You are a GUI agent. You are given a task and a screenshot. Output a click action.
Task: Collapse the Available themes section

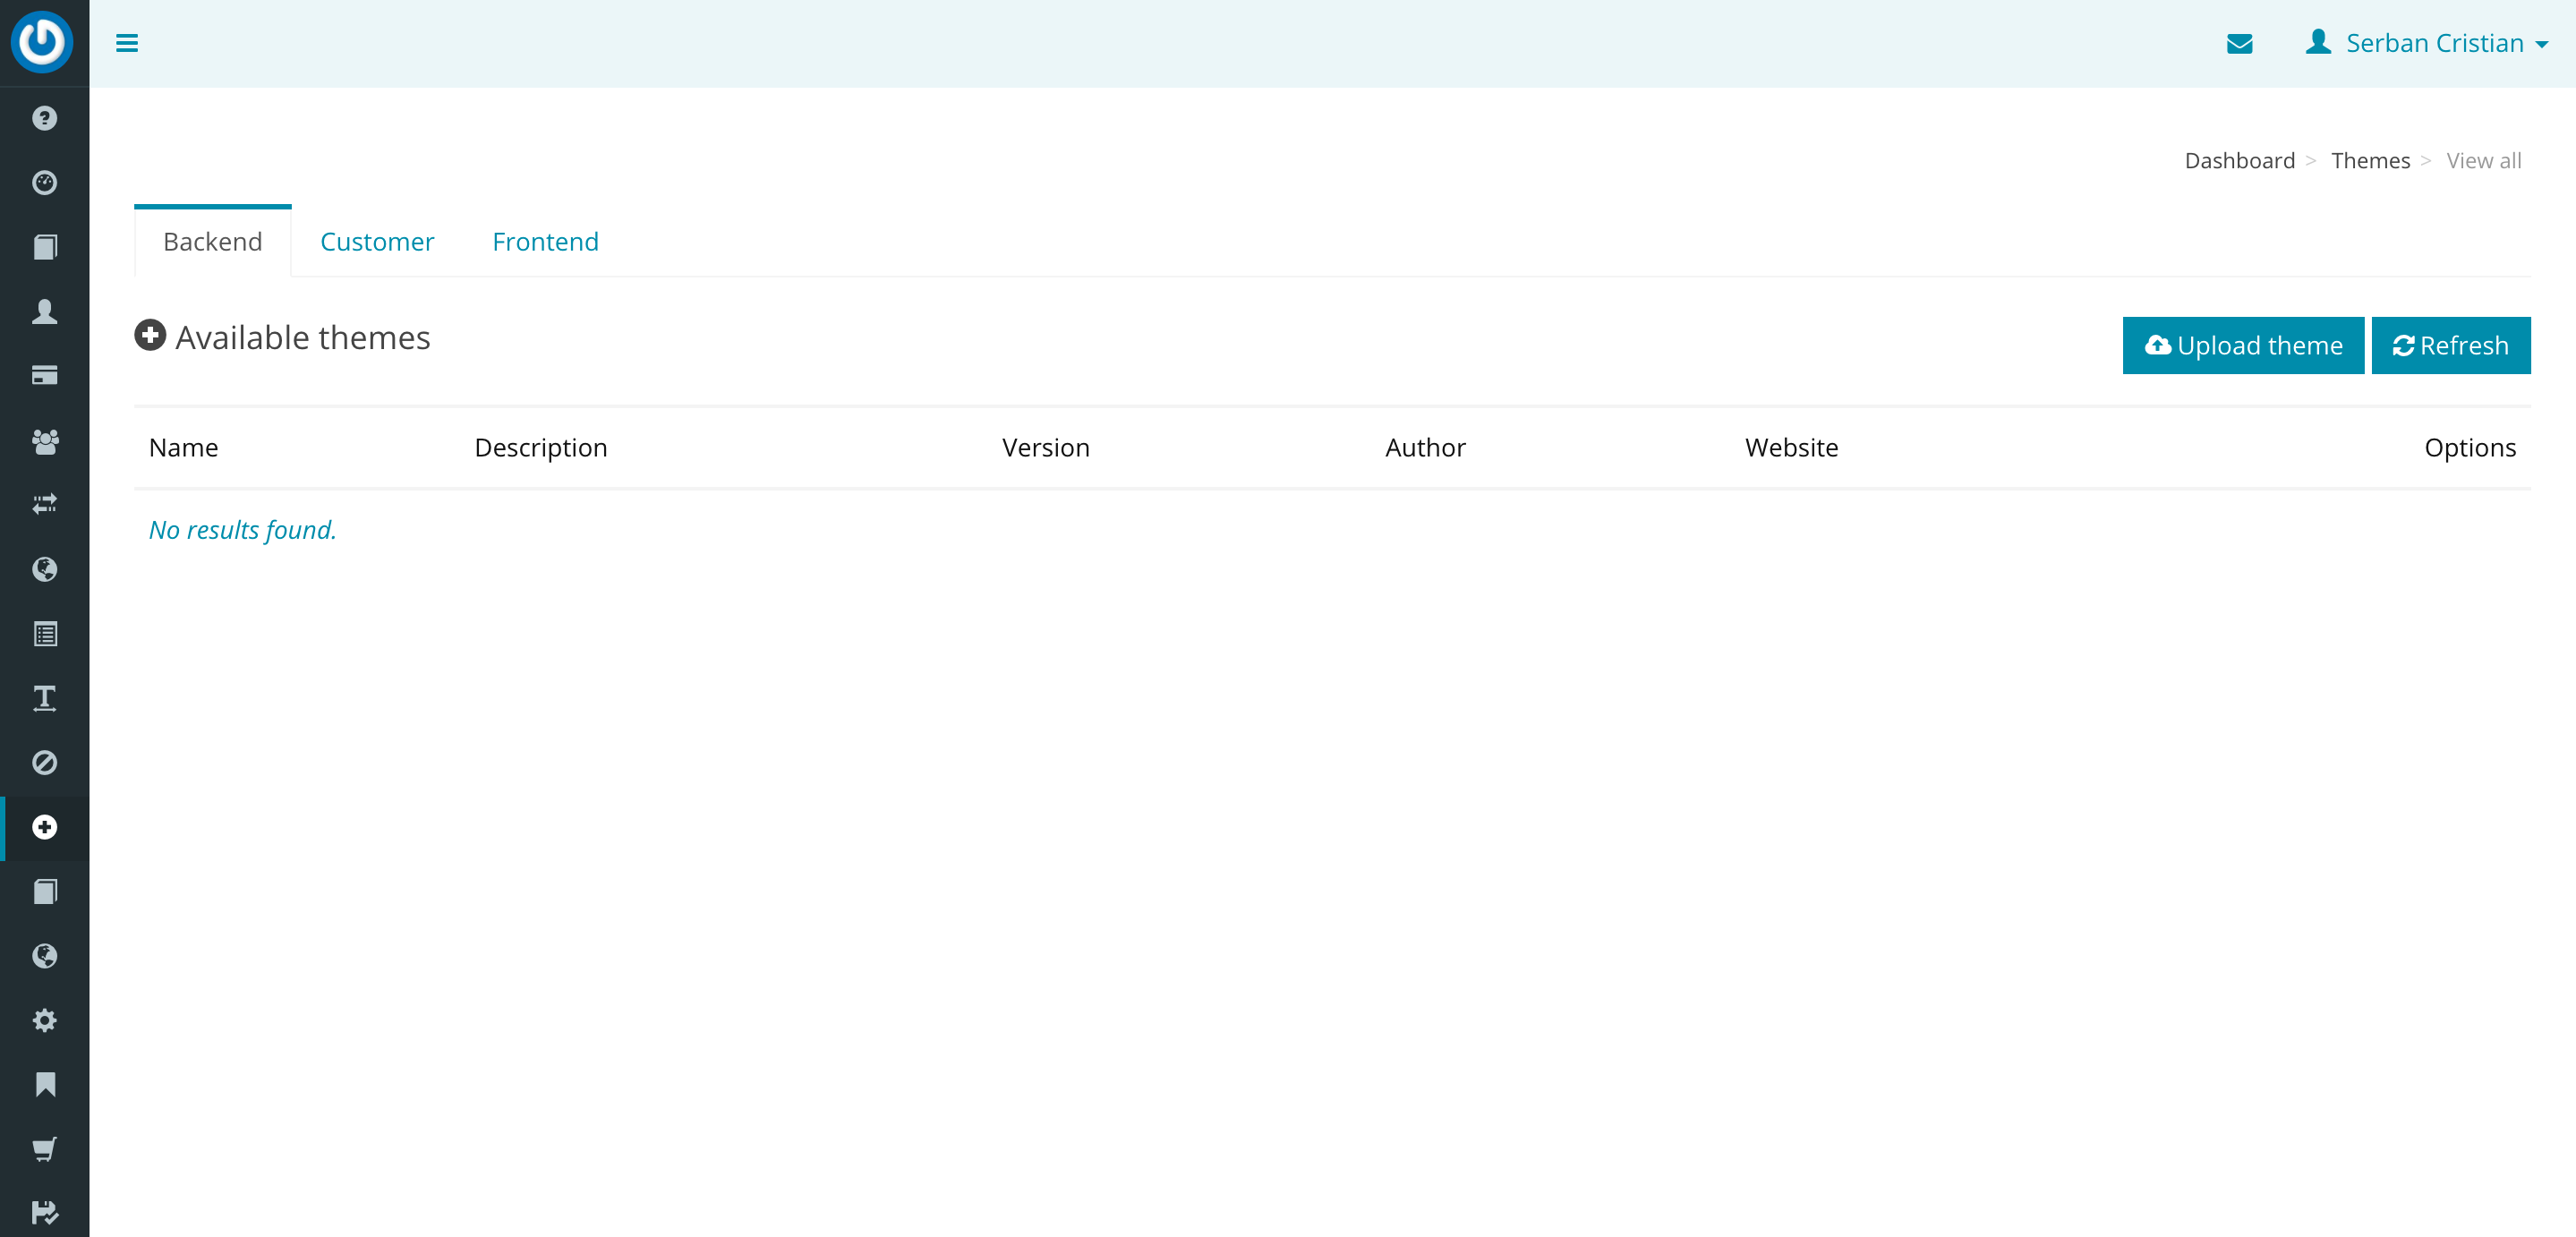point(150,336)
